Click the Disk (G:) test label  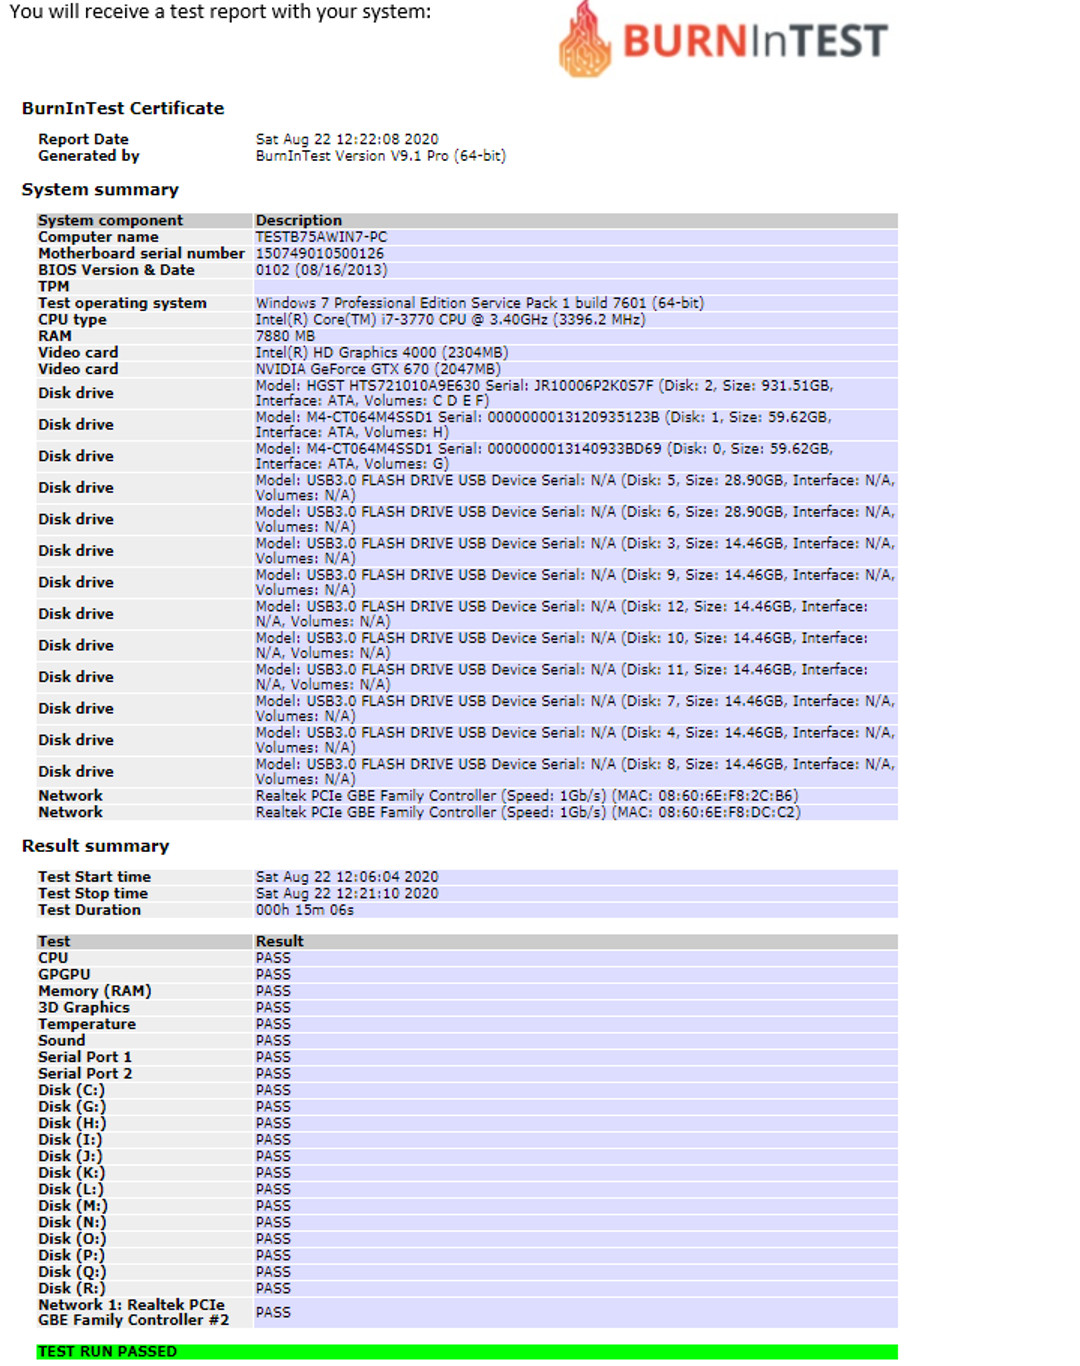(72, 1107)
